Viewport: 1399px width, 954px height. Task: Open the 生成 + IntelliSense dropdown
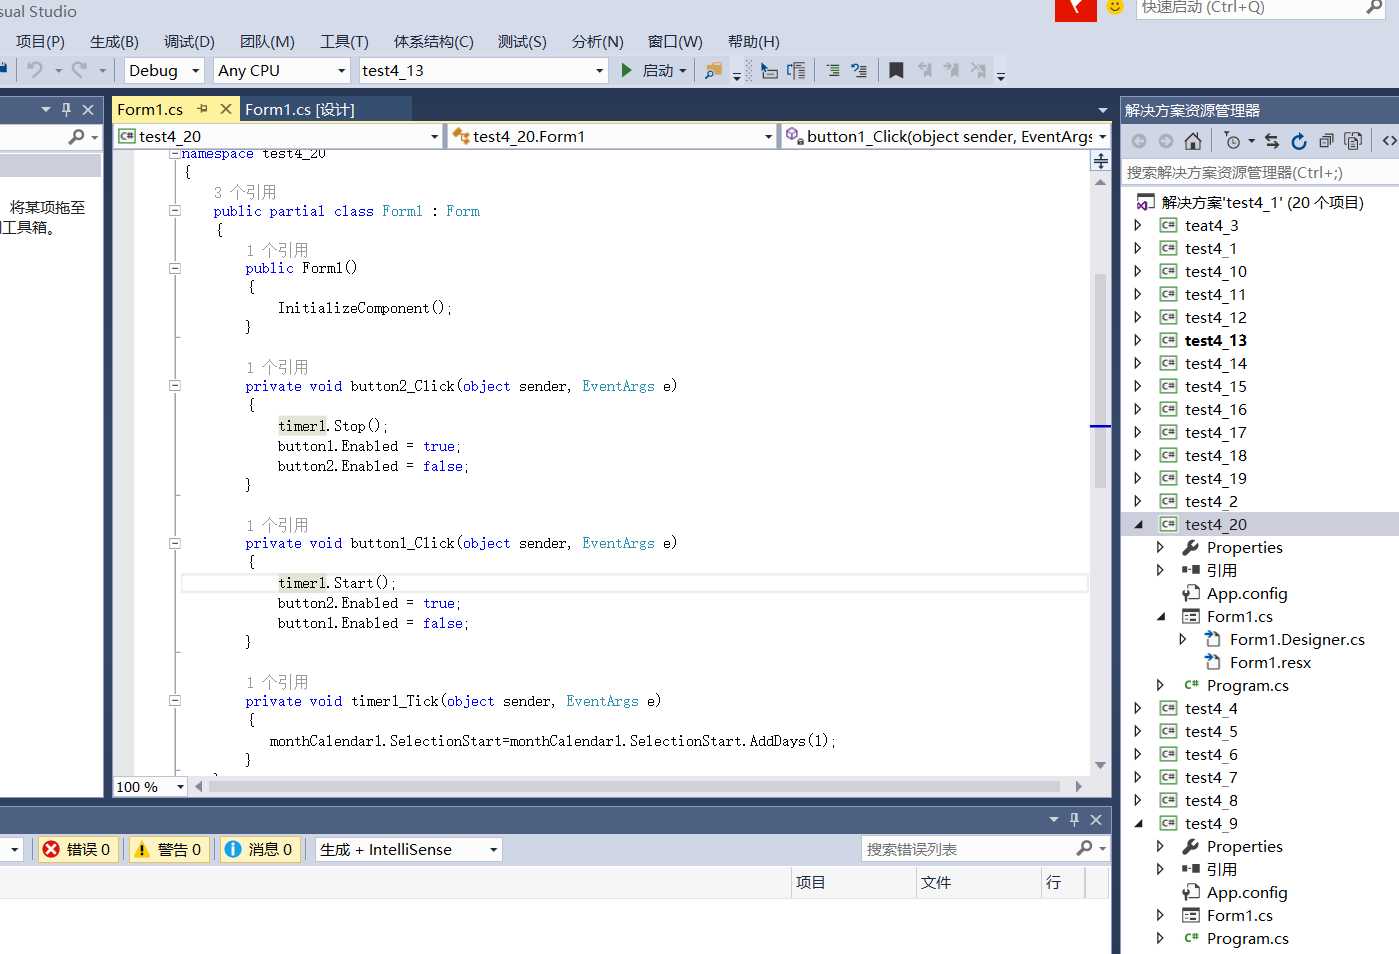(408, 849)
